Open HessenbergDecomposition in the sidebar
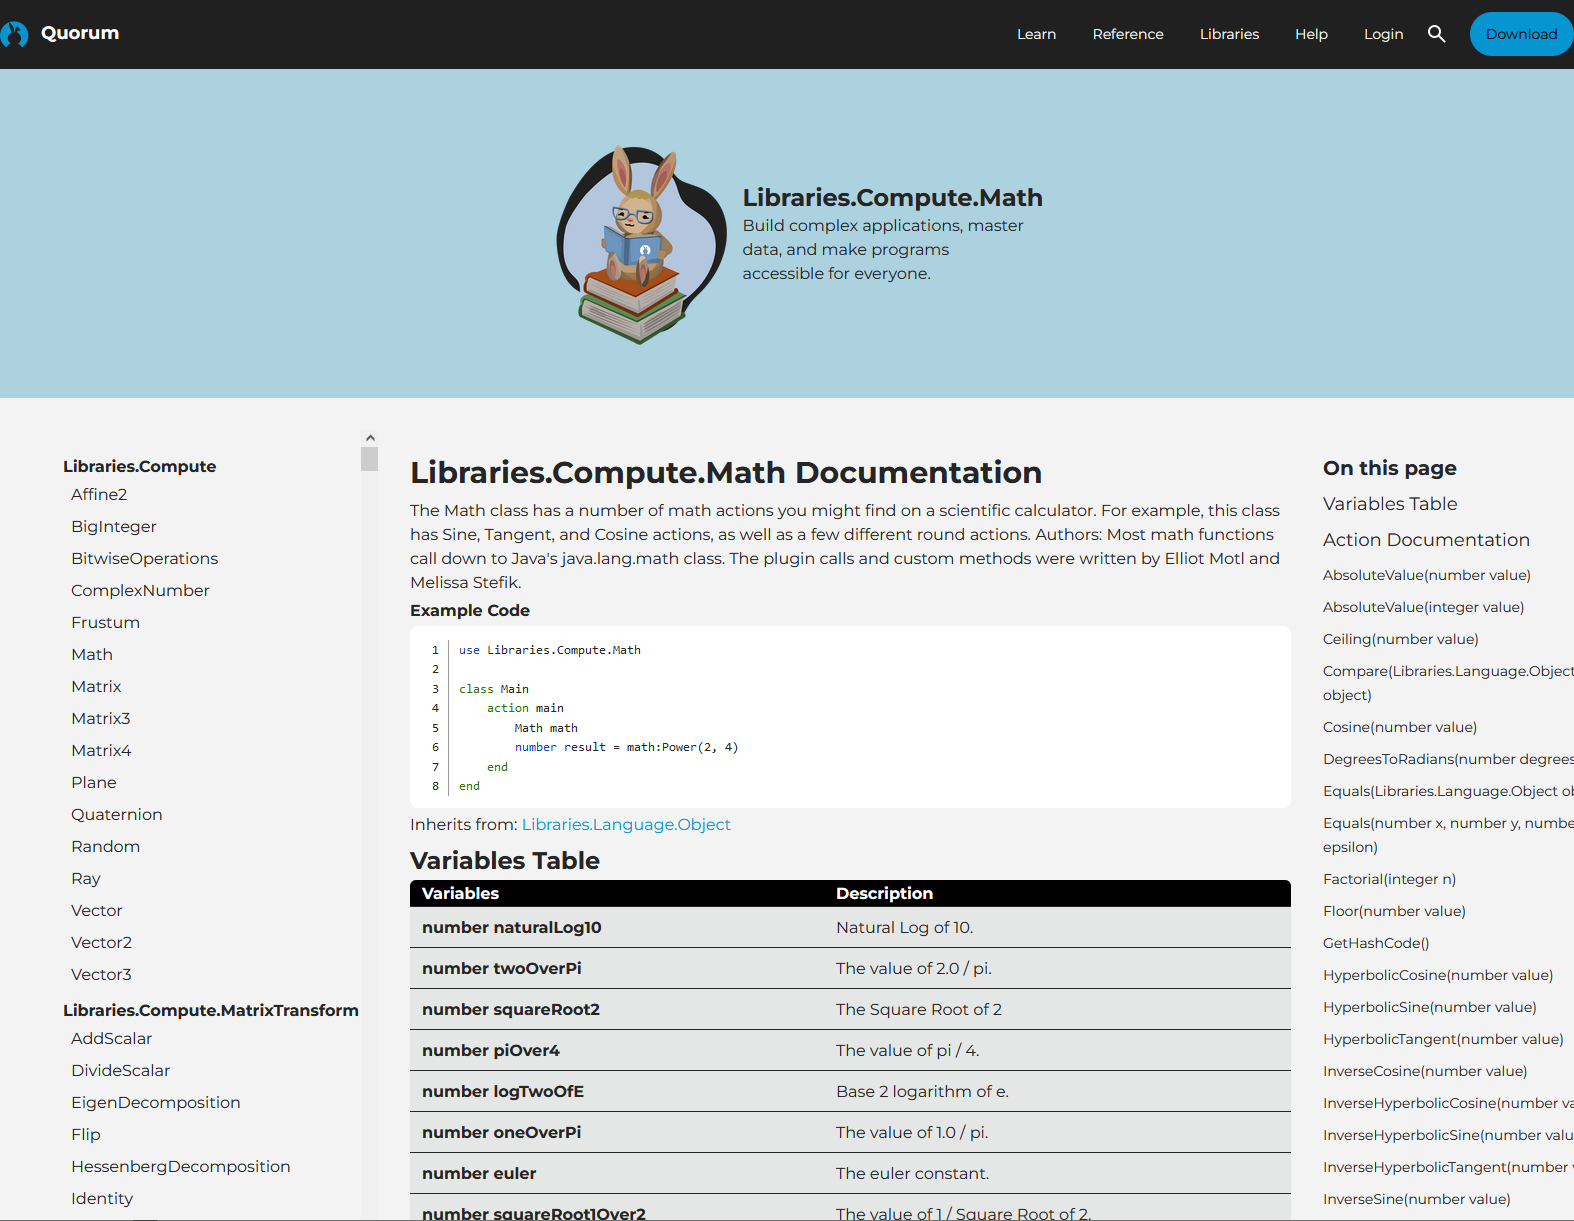 (x=180, y=1166)
